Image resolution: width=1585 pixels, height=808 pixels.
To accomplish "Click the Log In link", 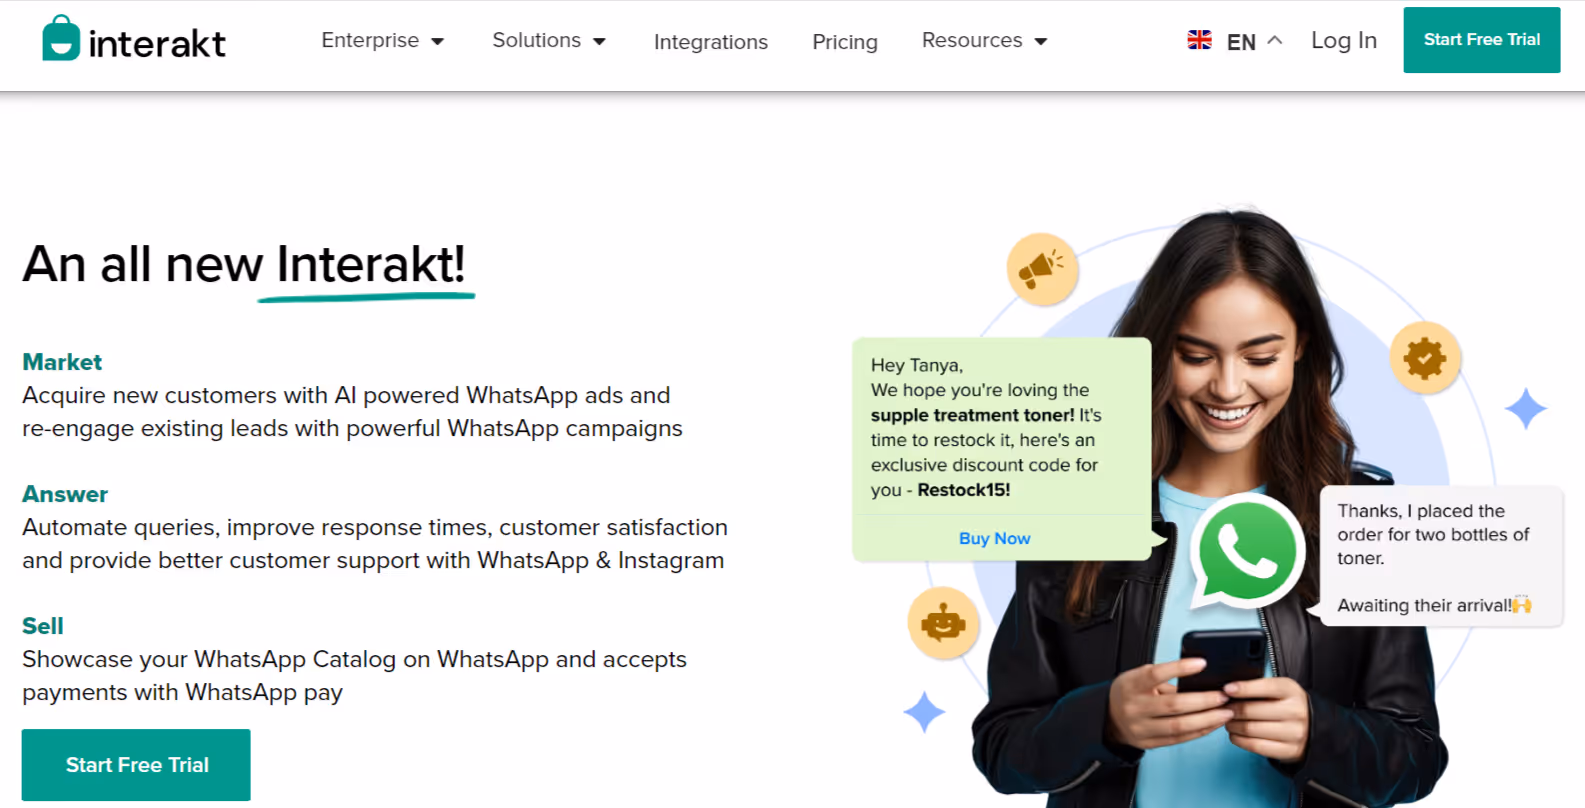I will [x=1344, y=40].
